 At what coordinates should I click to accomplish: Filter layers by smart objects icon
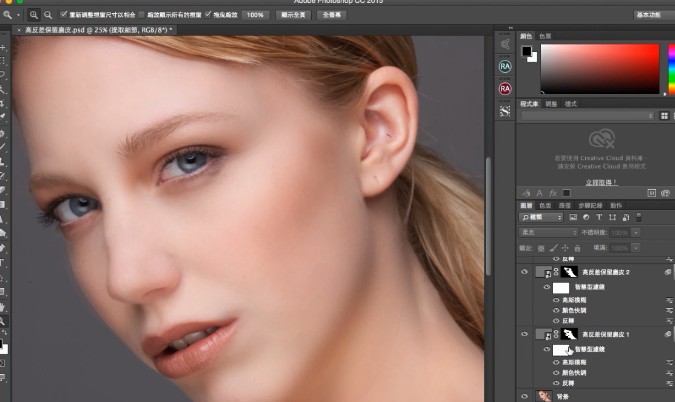626,217
